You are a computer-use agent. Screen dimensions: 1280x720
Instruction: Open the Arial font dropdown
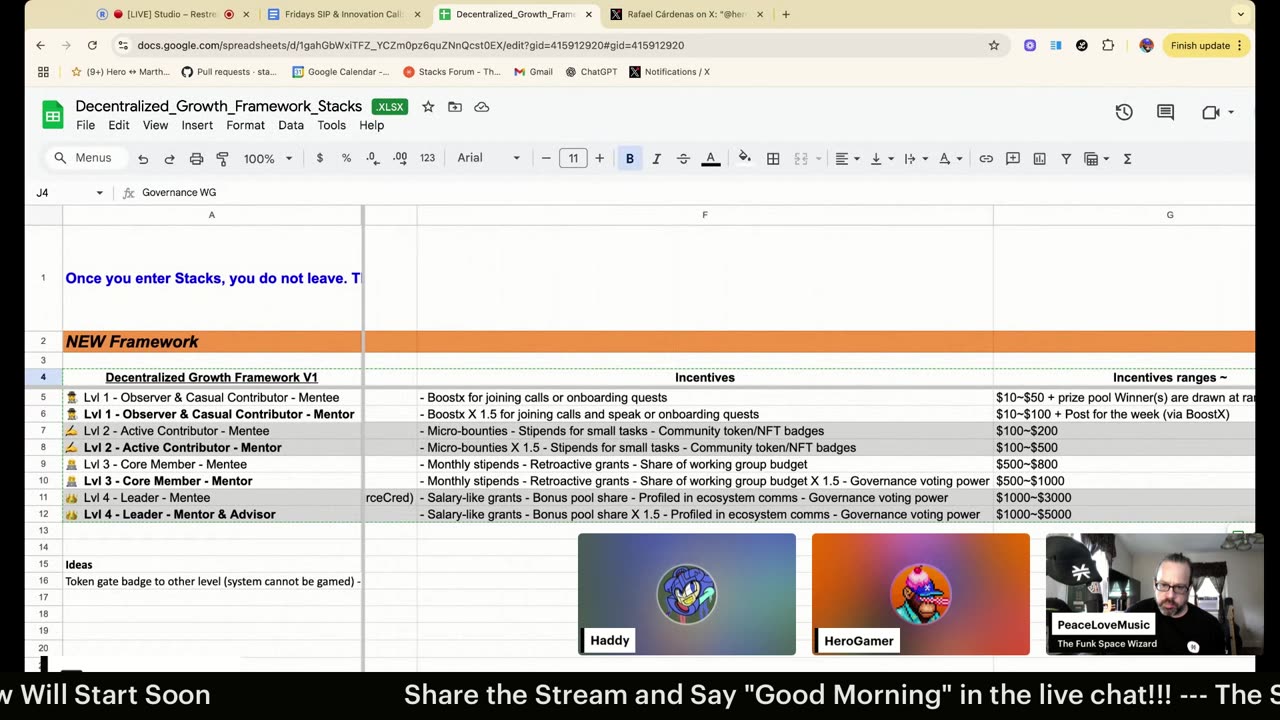click(488, 158)
